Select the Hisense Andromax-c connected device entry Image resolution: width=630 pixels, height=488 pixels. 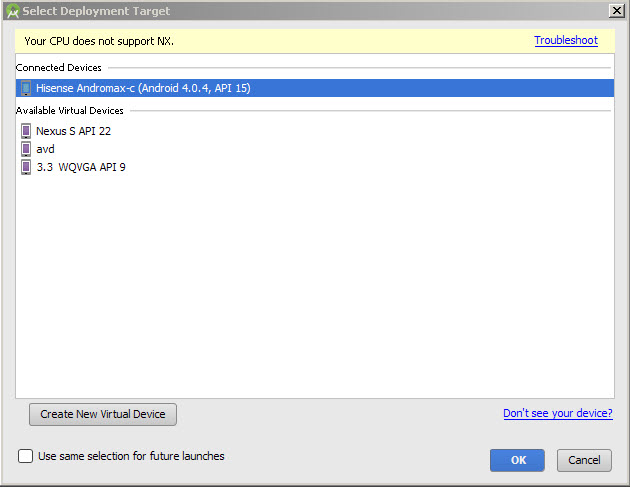point(143,88)
